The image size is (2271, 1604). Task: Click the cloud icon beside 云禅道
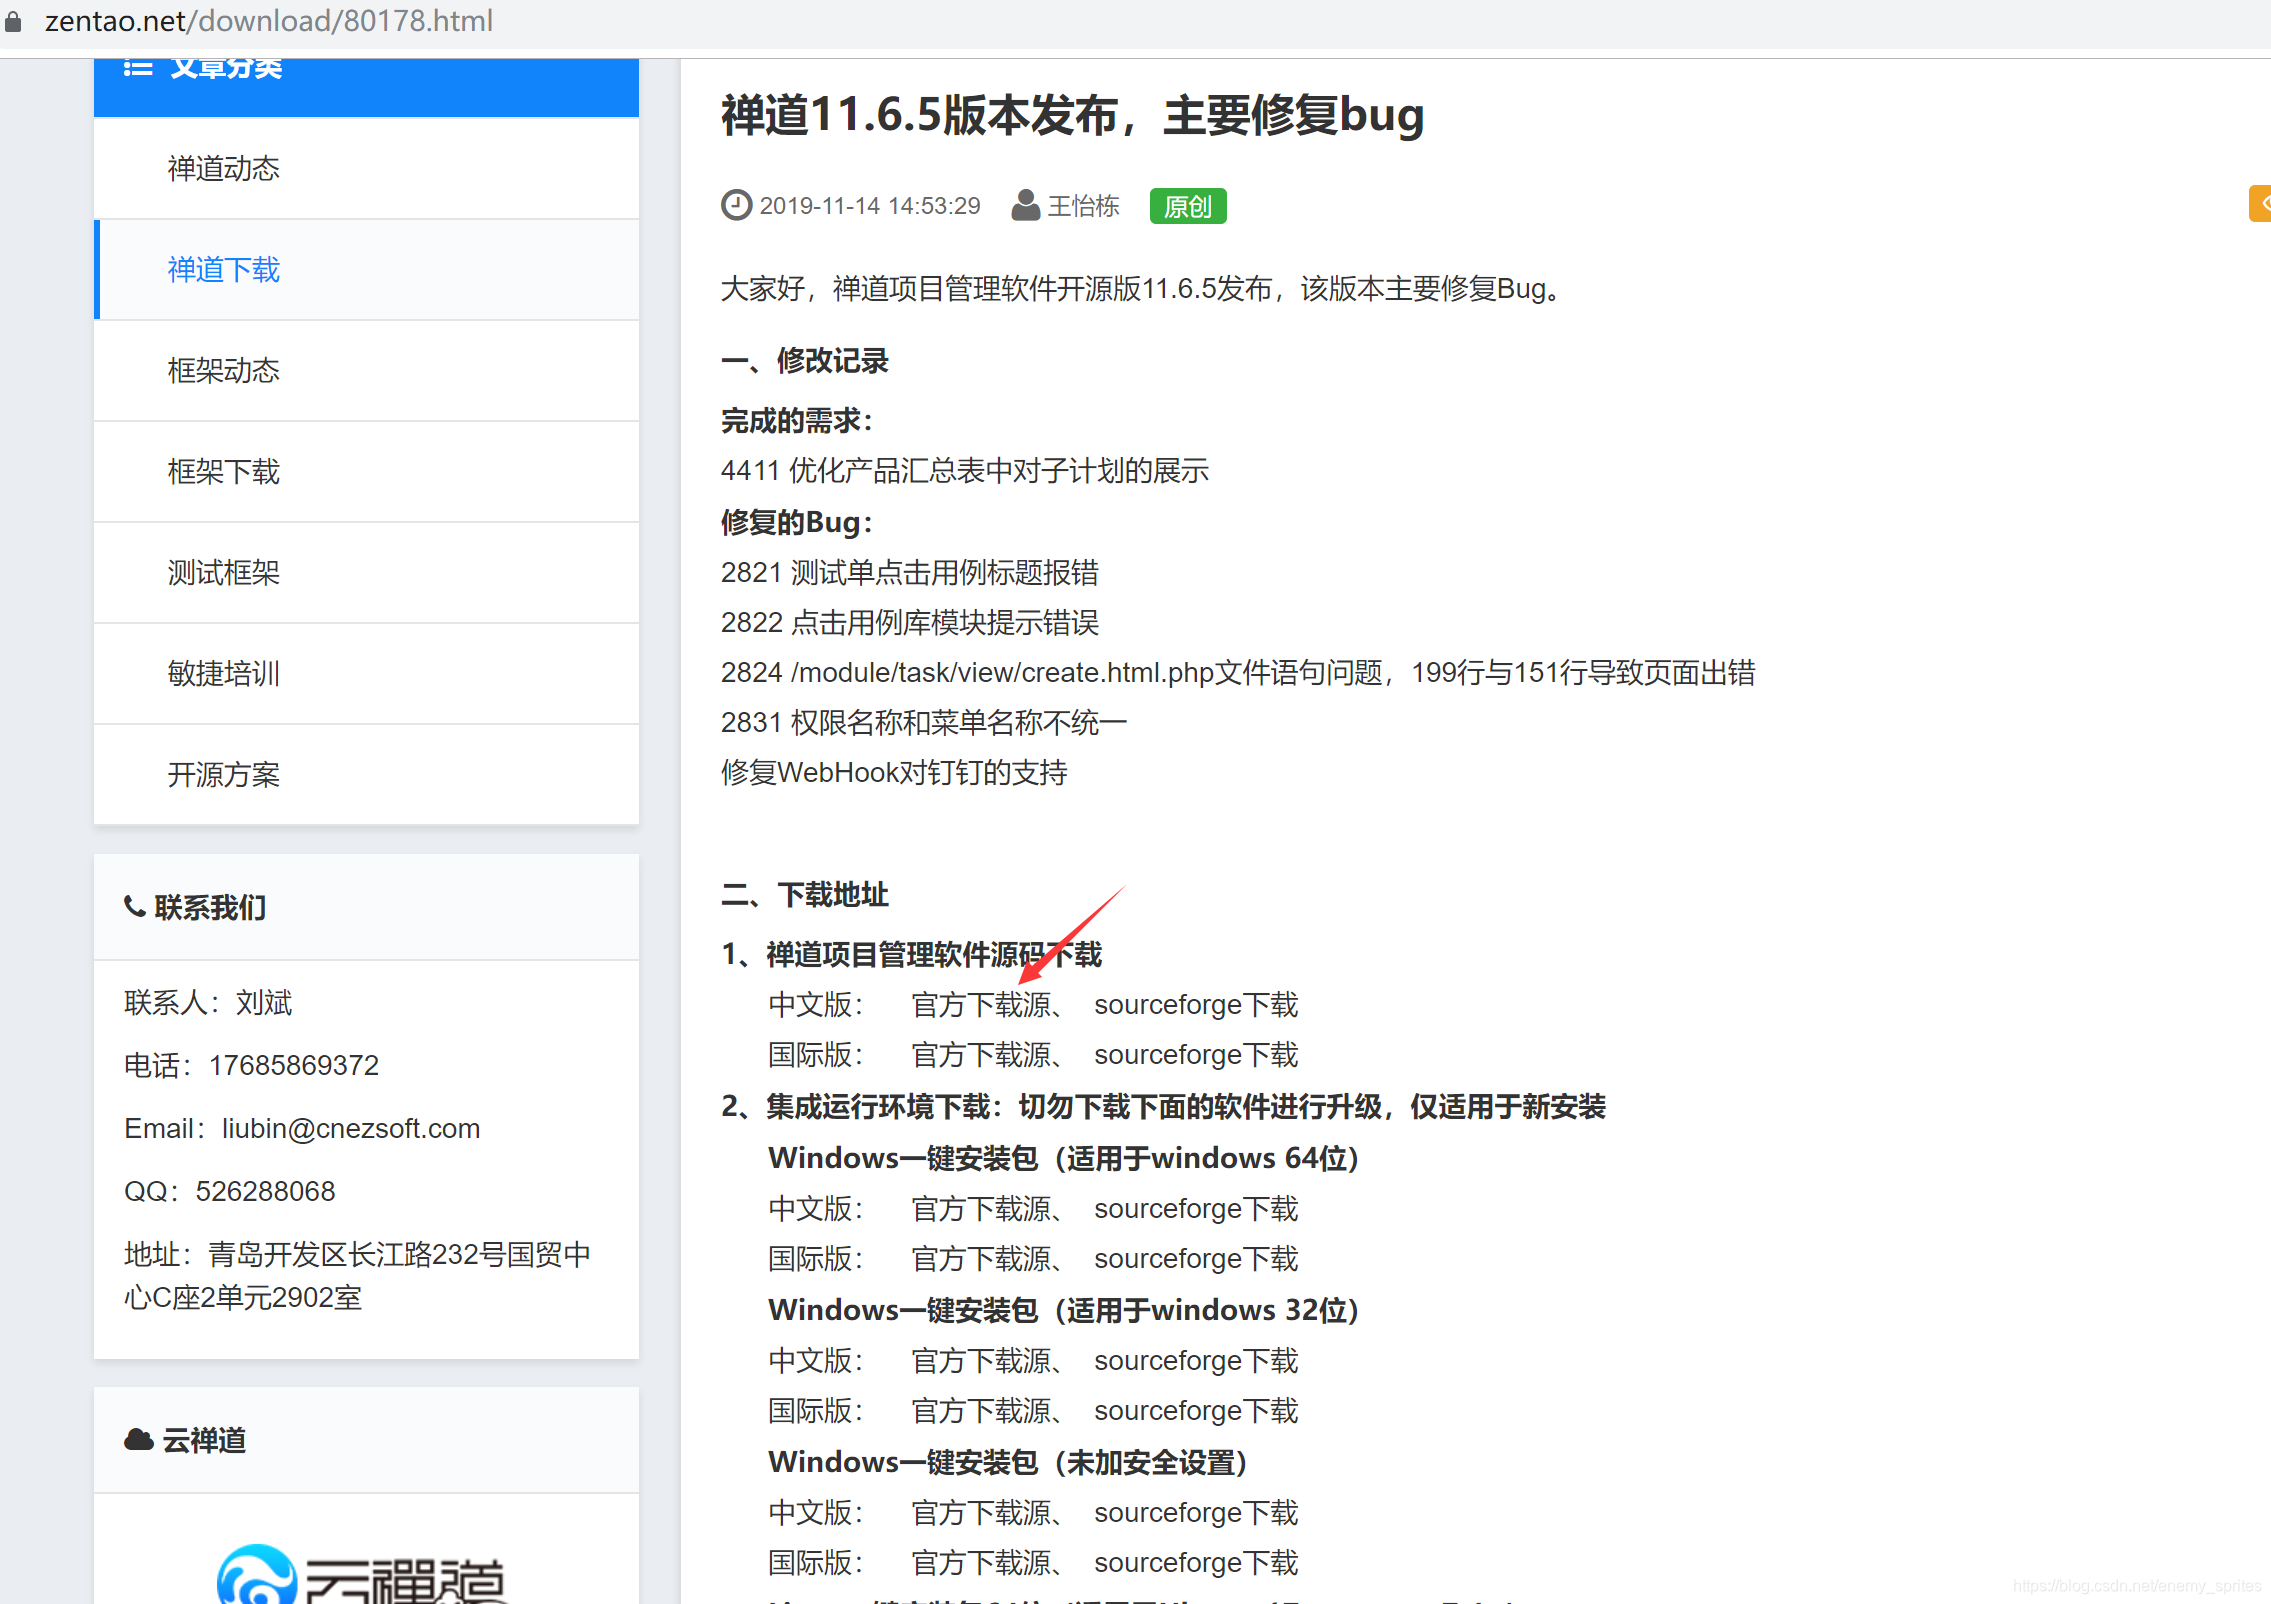point(138,1440)
